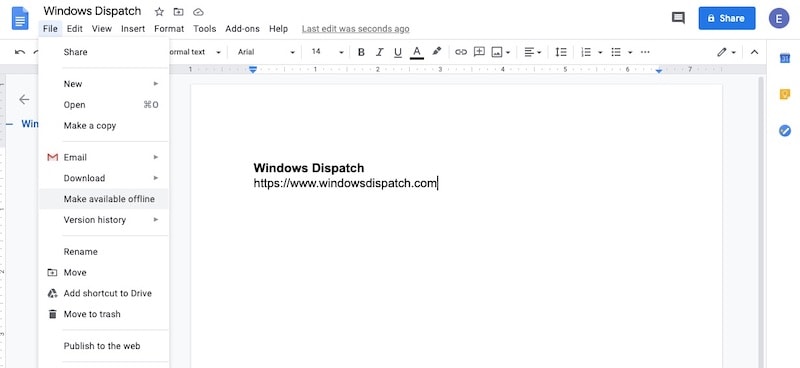The width and height of the screenshot is (800, 368).
Task: Open the text color A tool
Action: [x=417, y=52]
